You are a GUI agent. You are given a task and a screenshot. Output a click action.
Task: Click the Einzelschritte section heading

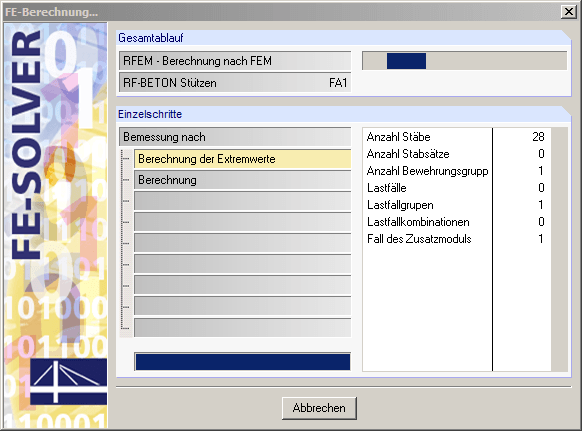tap(150, 114)
